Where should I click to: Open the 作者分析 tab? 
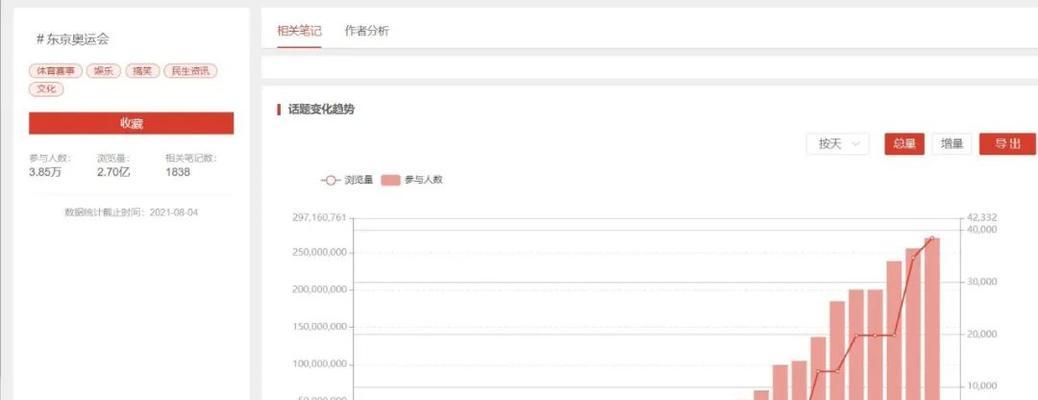(x=367, y=30)
